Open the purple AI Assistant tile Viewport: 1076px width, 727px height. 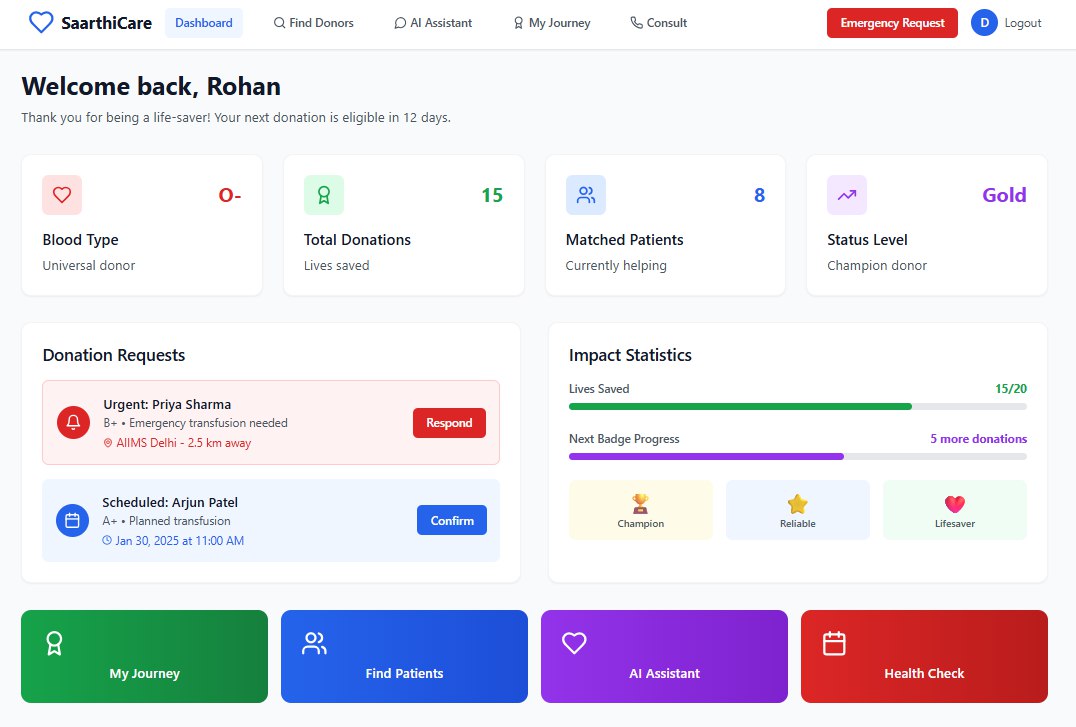point(664,656)
